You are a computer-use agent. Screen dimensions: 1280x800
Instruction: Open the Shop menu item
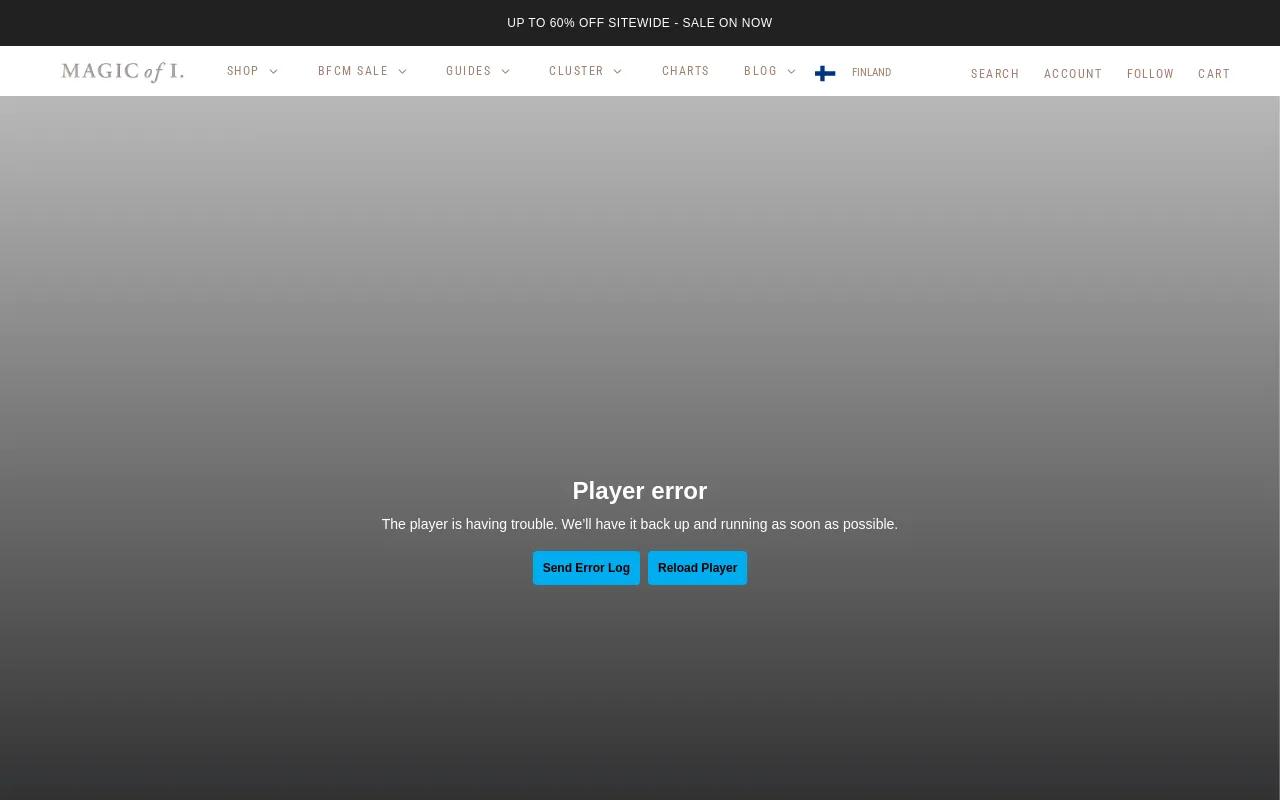tap(243, 71)
